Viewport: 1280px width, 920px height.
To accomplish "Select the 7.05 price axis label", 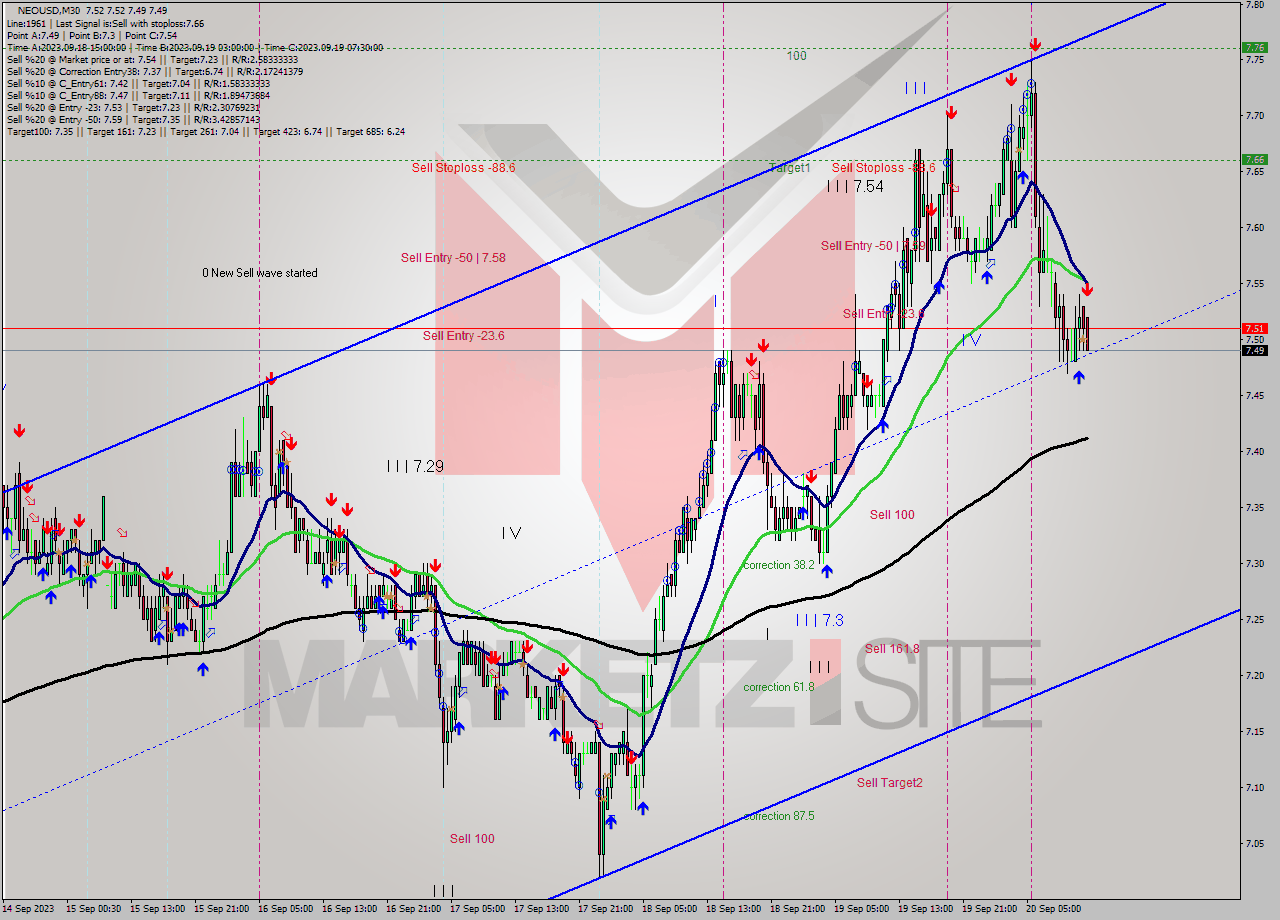I will tap(1255, 844).
